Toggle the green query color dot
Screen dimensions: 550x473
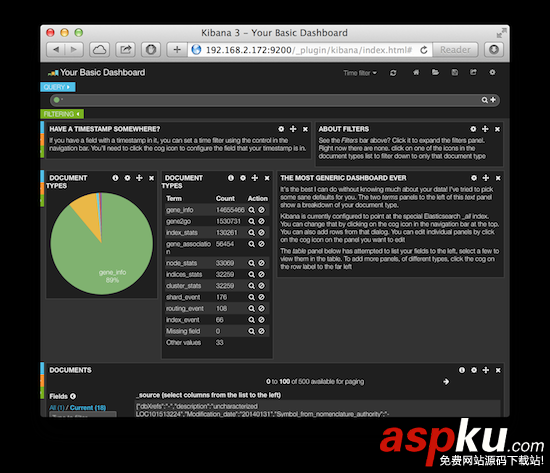pos(57,100)
